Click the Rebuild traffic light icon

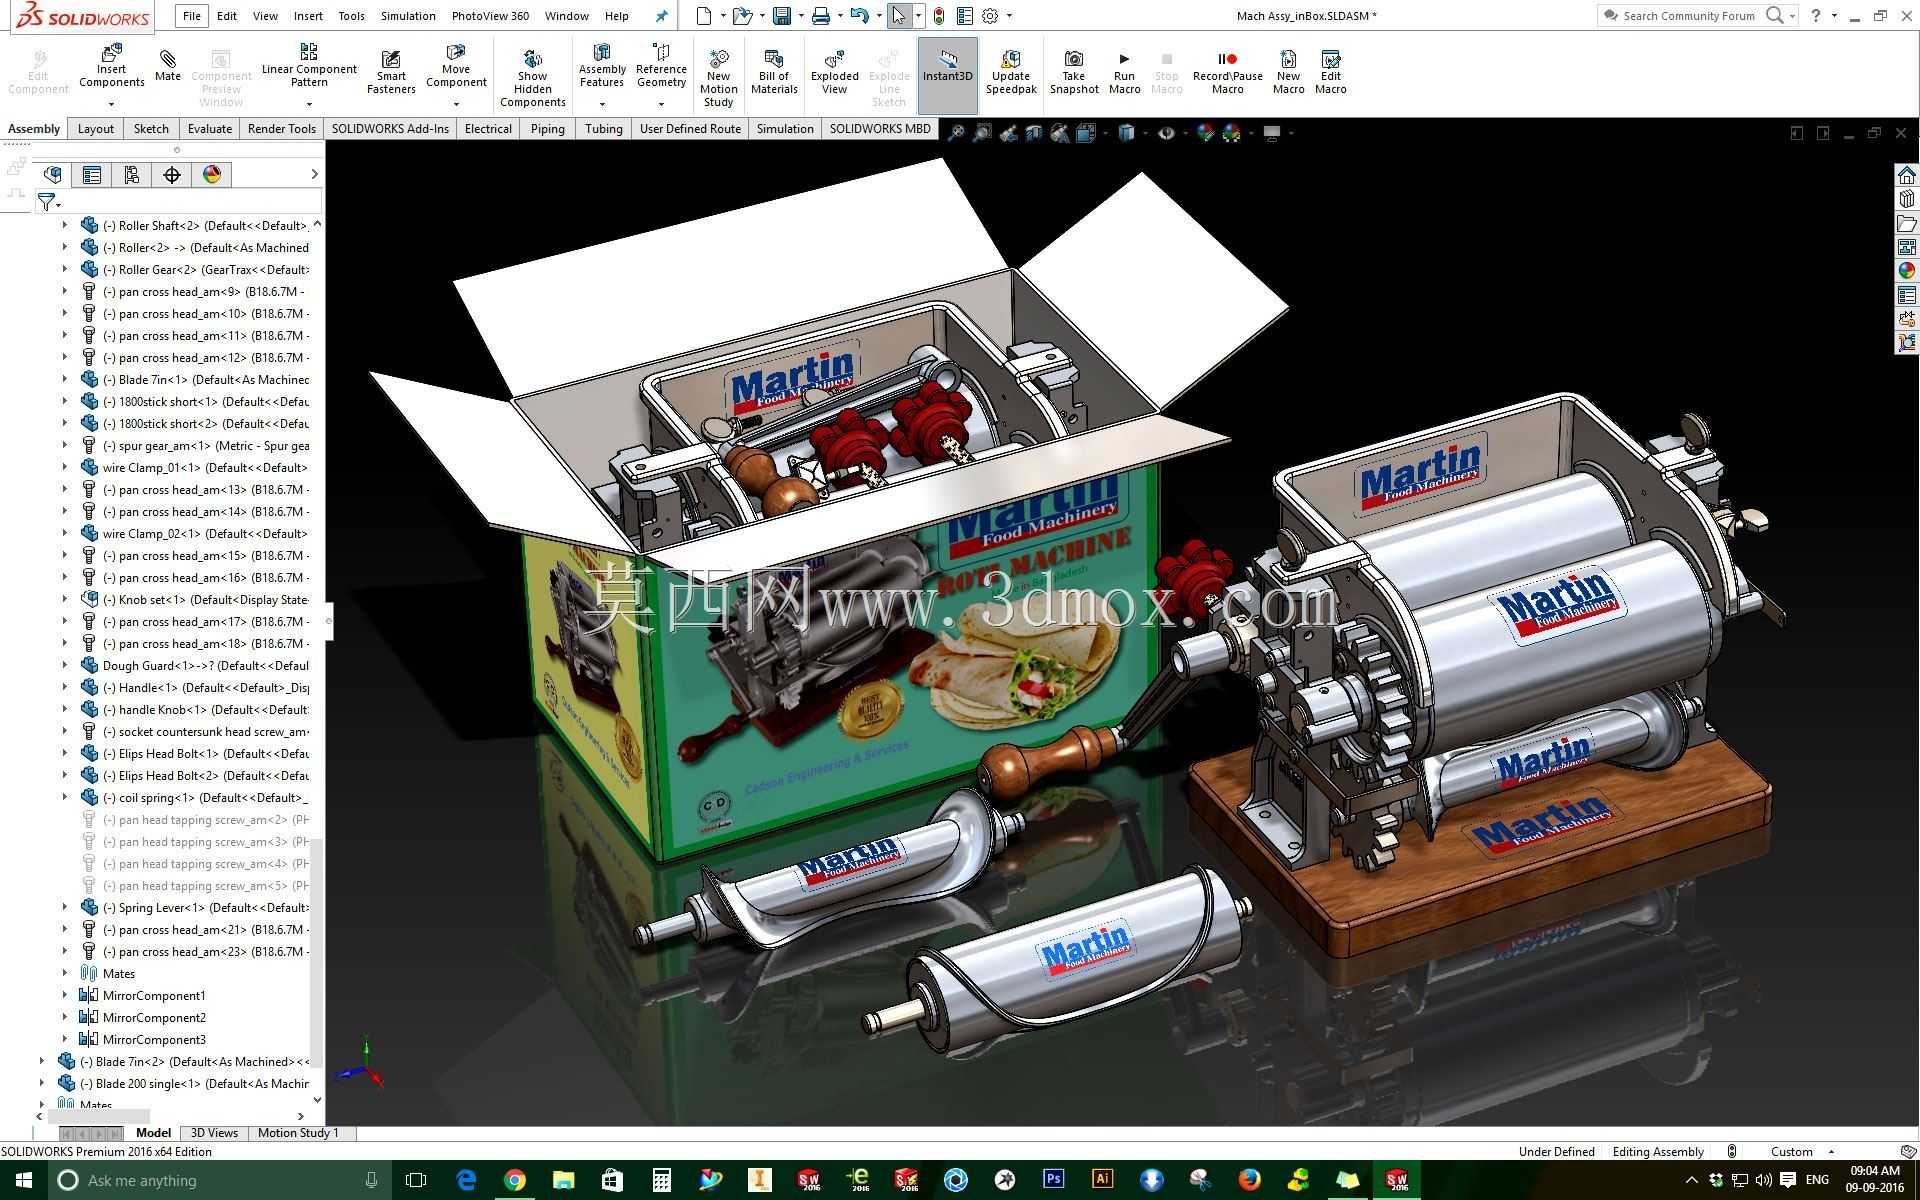pos(938,16)
